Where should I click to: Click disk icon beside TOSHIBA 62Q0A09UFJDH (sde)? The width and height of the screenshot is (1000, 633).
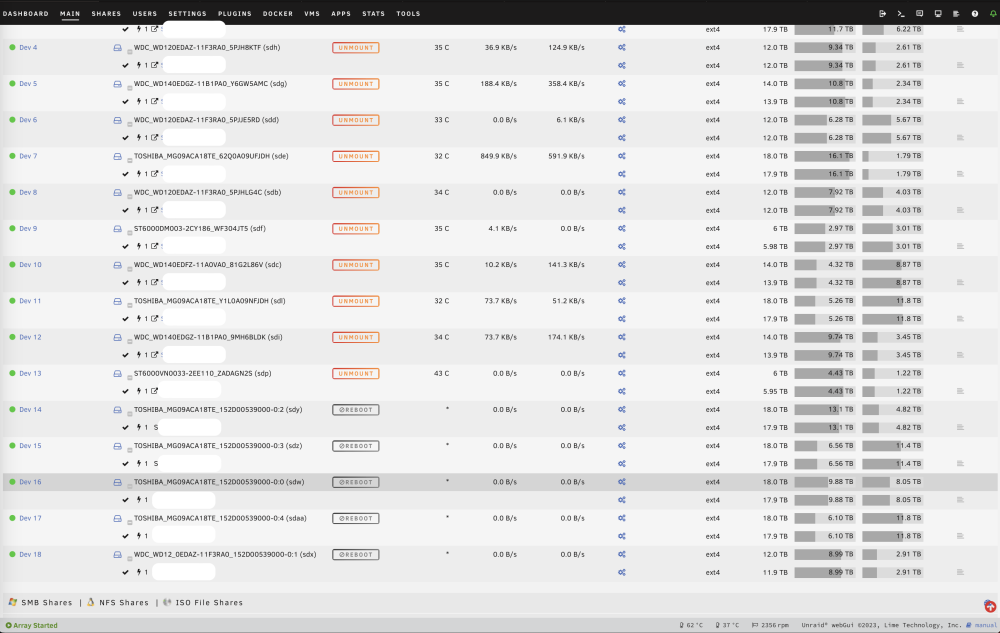click(x=117, y=156)
